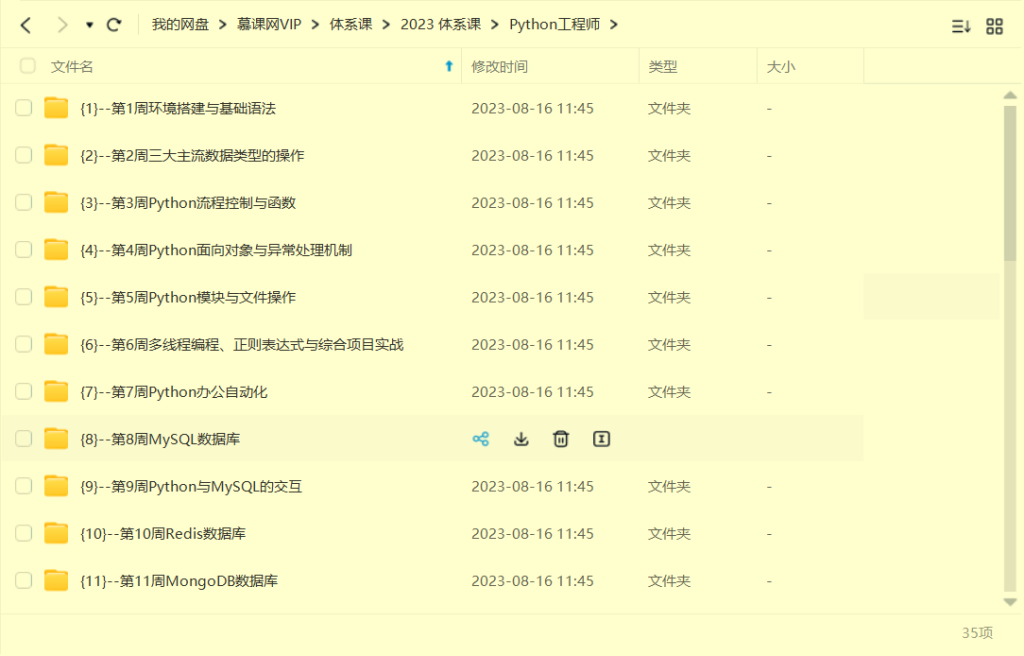Go forward with the right arrow
1024x656 pixels.
62,25
